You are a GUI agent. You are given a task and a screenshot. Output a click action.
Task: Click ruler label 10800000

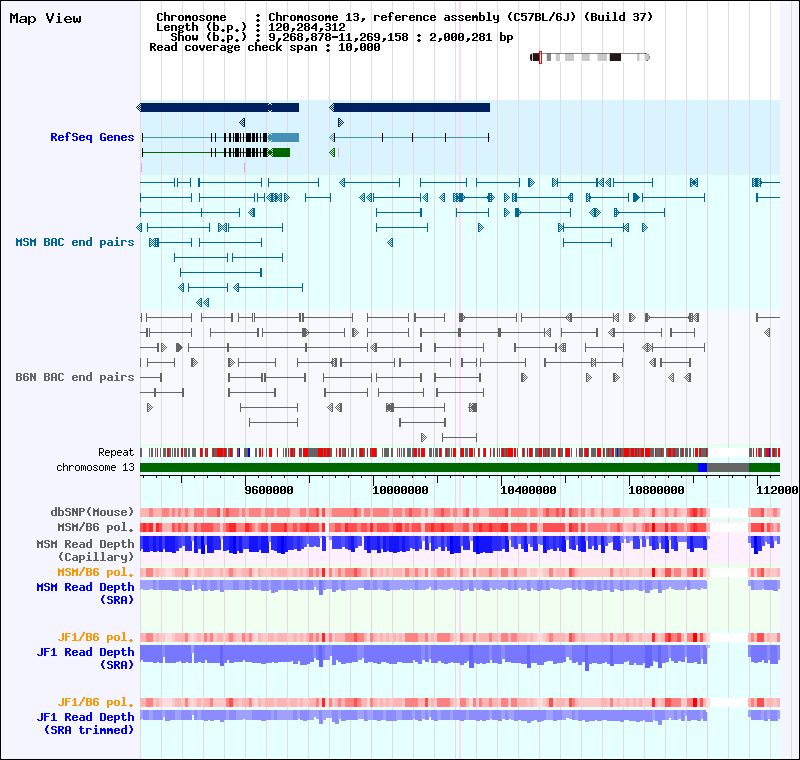[656, 490]
